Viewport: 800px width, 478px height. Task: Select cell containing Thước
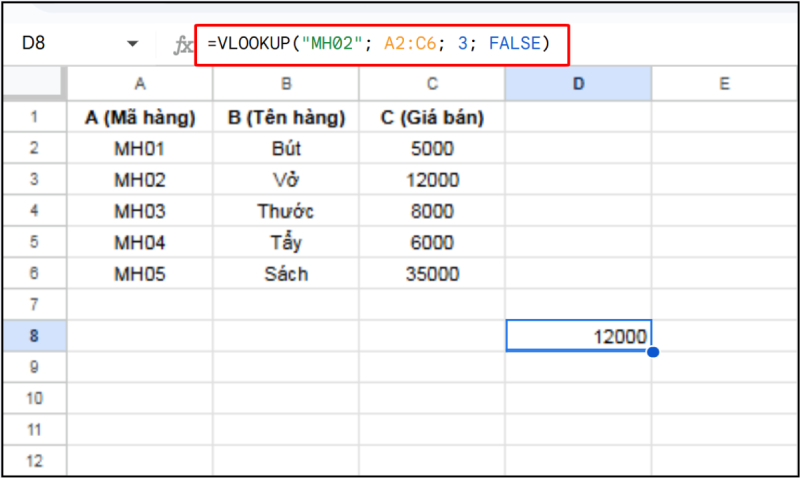point(286,211)
